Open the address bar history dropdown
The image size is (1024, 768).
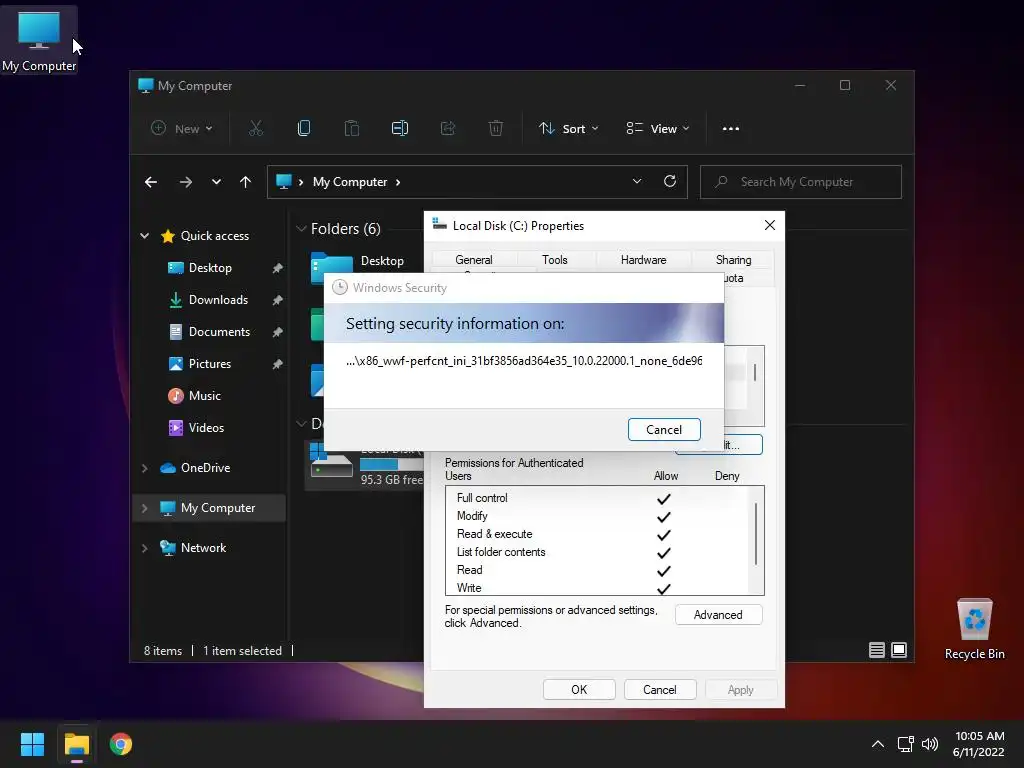pyautogui.click(x=637, y=182)
